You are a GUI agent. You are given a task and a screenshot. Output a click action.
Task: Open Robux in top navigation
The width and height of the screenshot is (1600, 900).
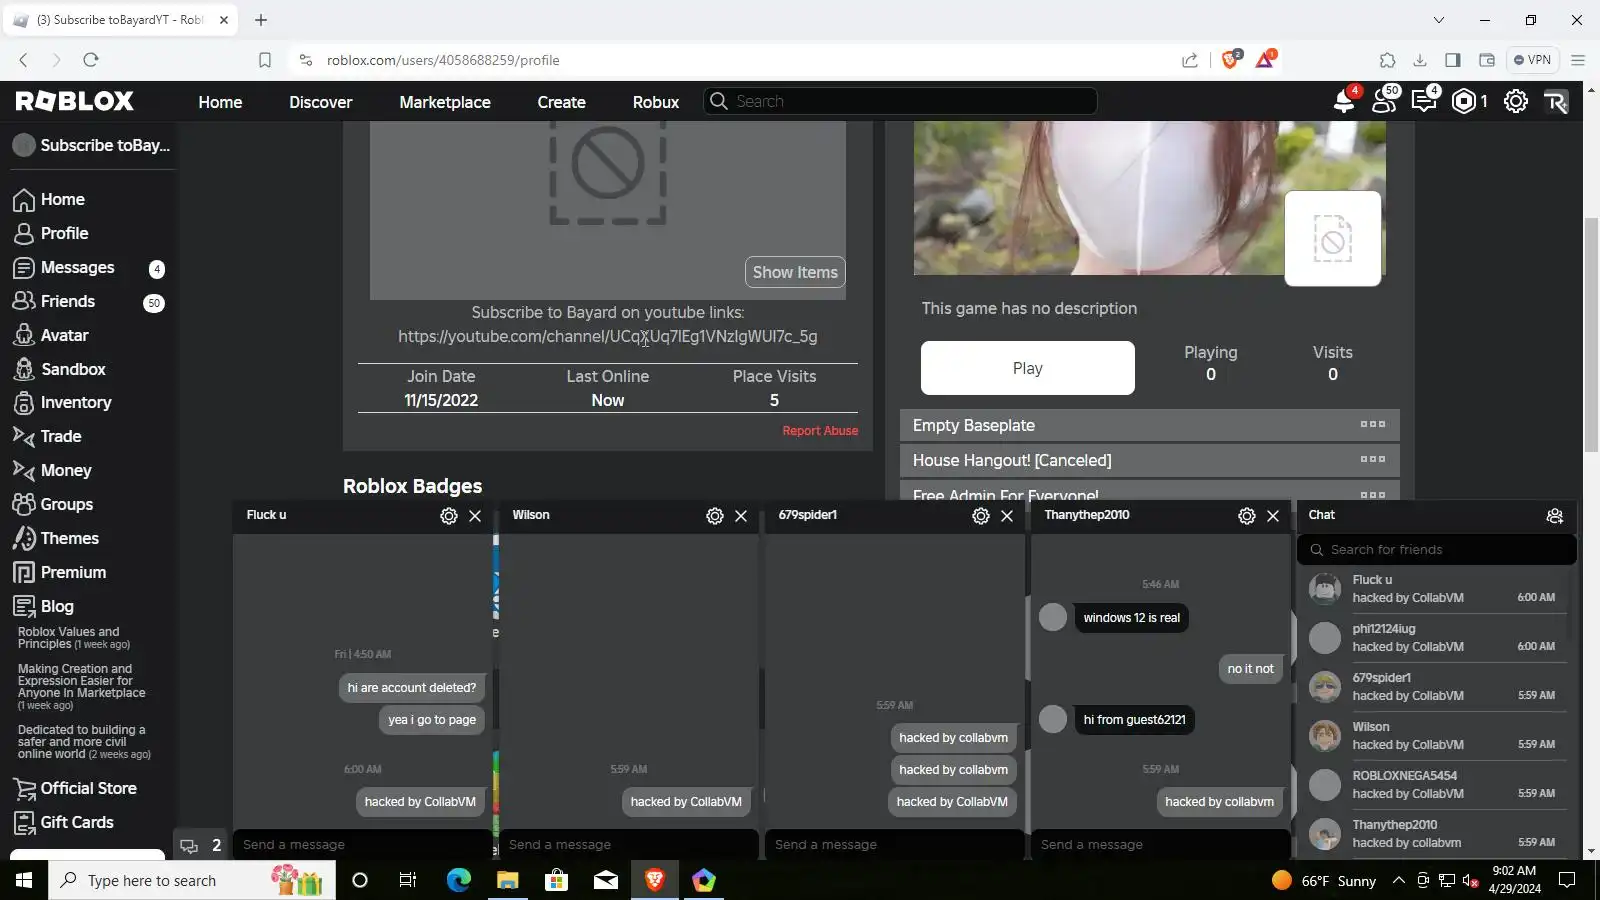tap(656, 102)
